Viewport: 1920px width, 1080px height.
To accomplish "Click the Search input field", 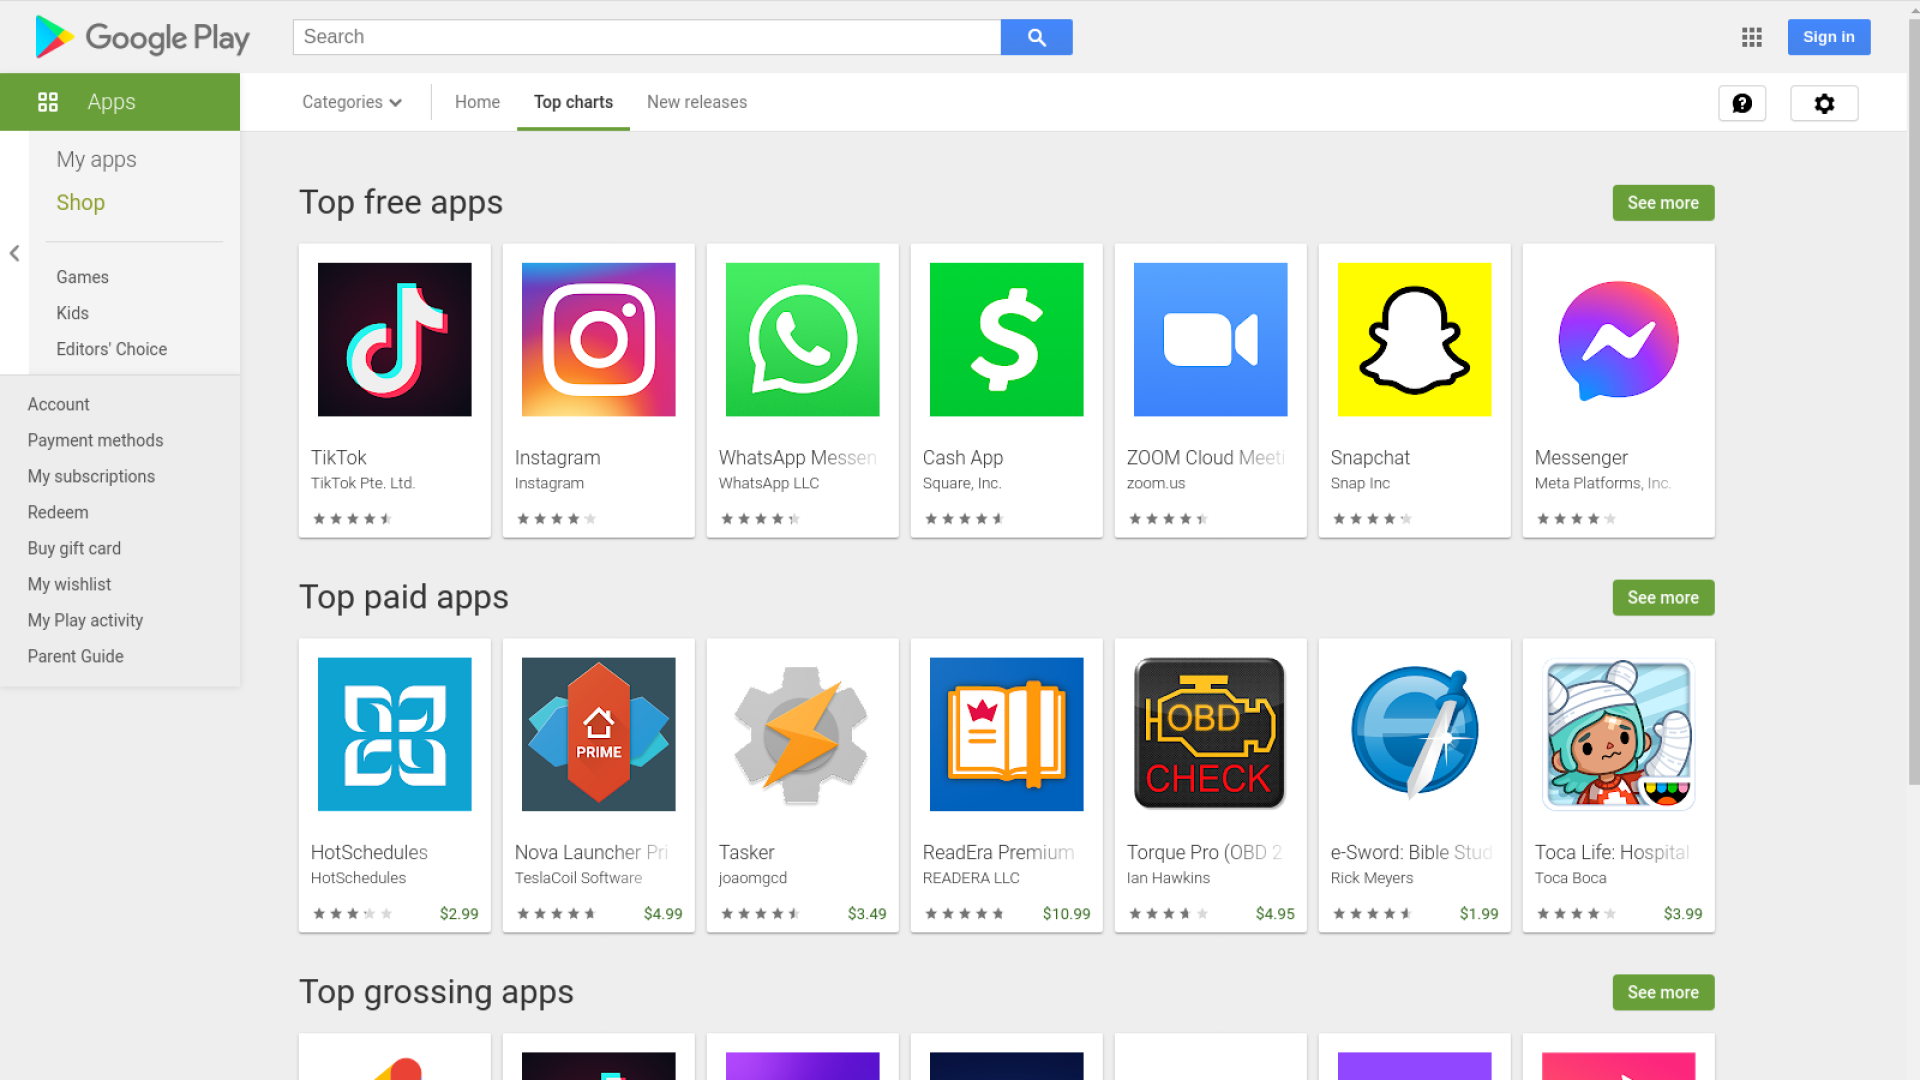I will point(646,37).
